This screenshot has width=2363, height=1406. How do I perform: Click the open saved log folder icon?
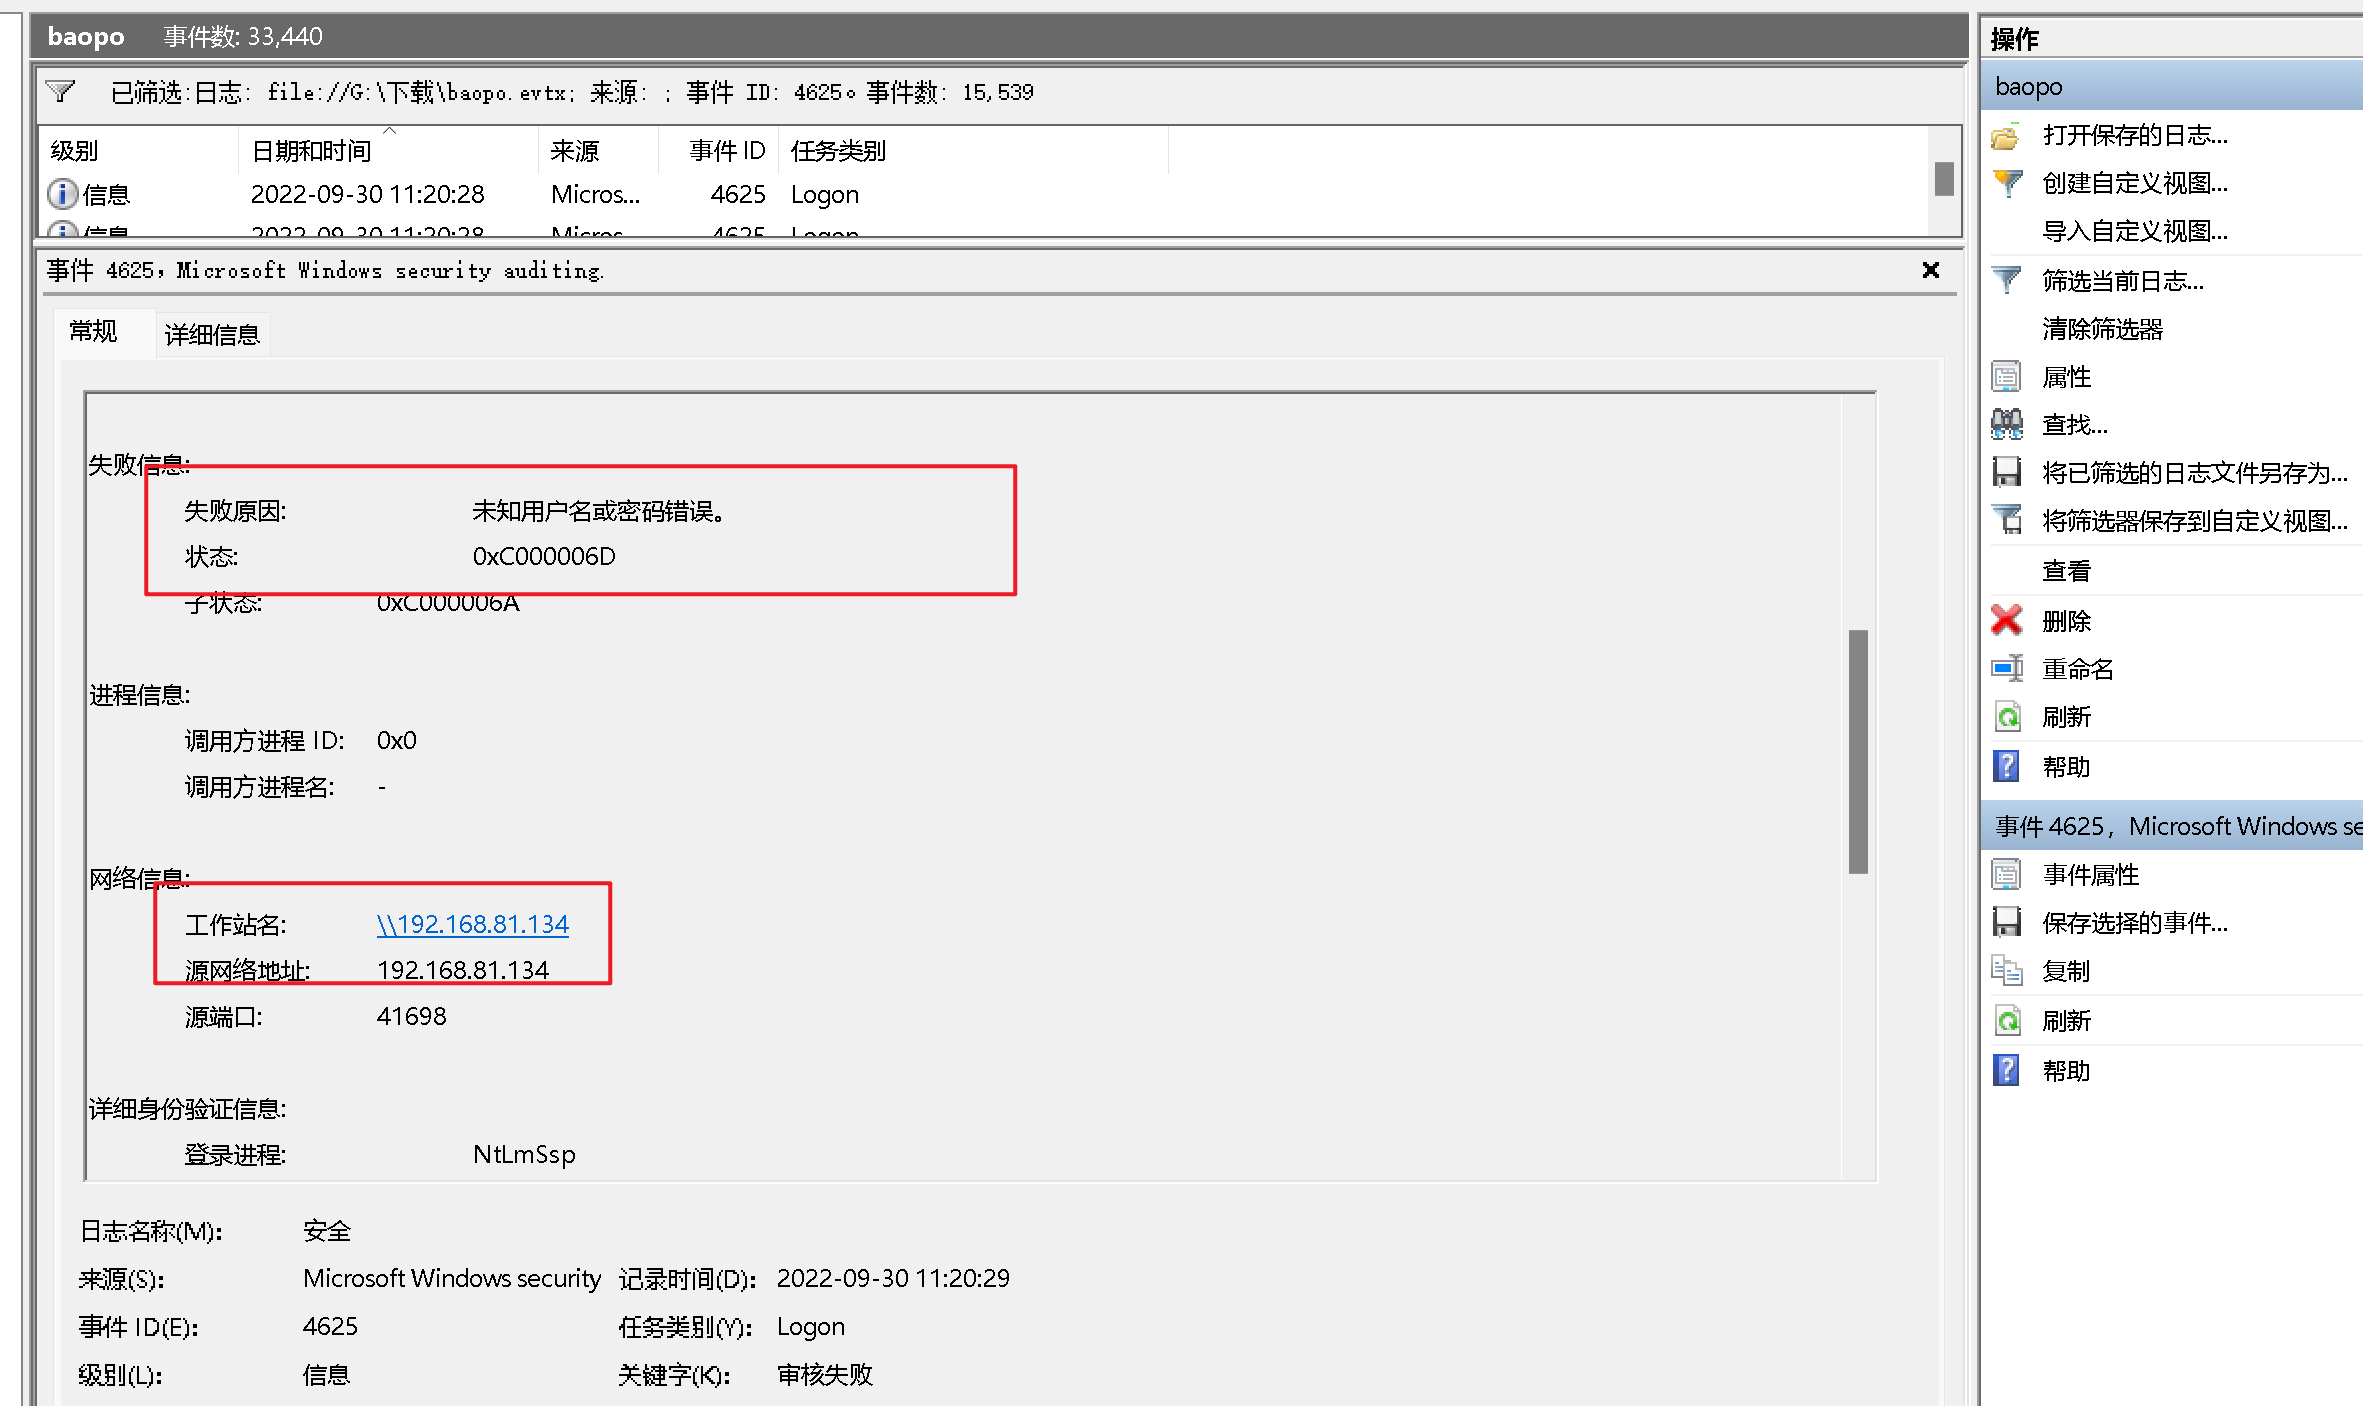pos(2005,135)
